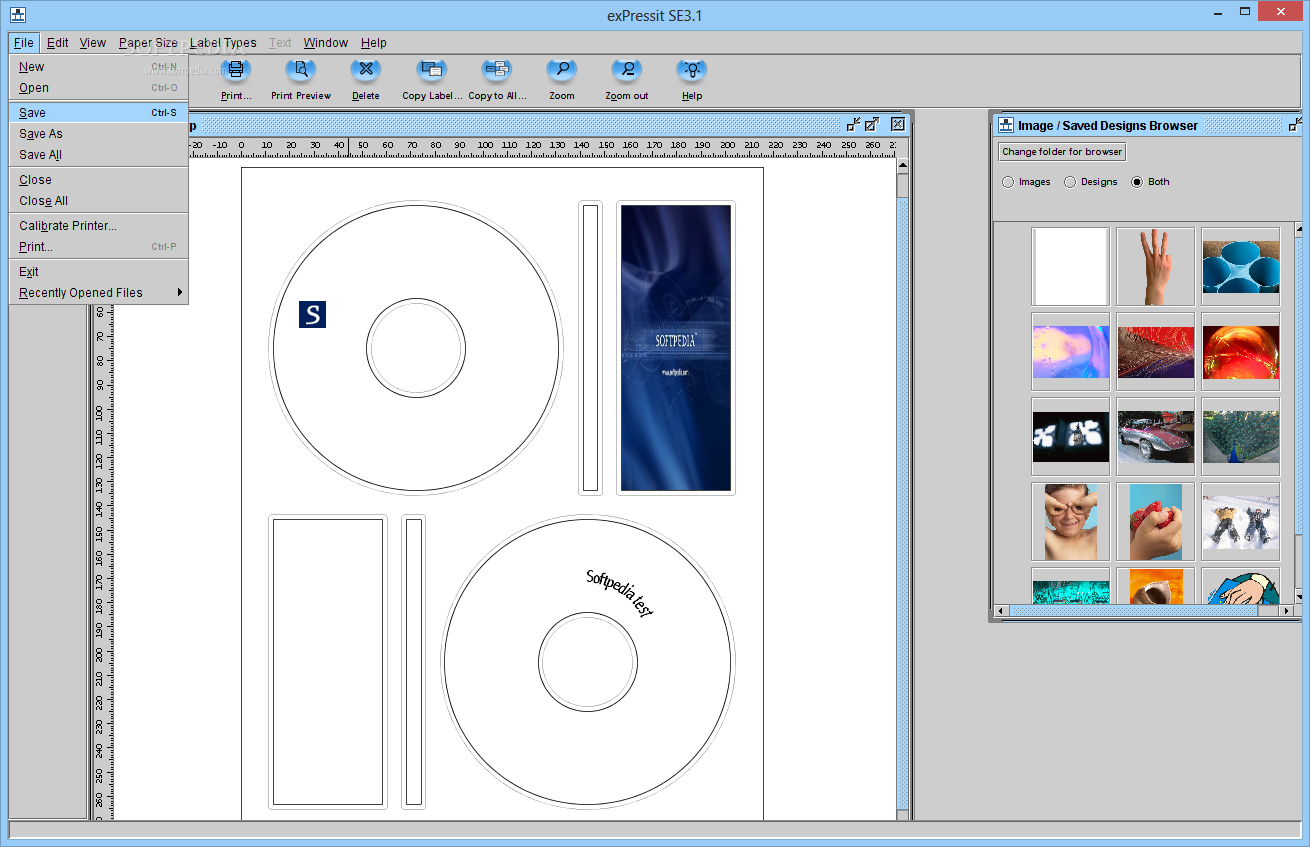This screenshot has height=847, width=1310.
Task: Choose Save All from the File menu
Action: [x=99, y=155]
